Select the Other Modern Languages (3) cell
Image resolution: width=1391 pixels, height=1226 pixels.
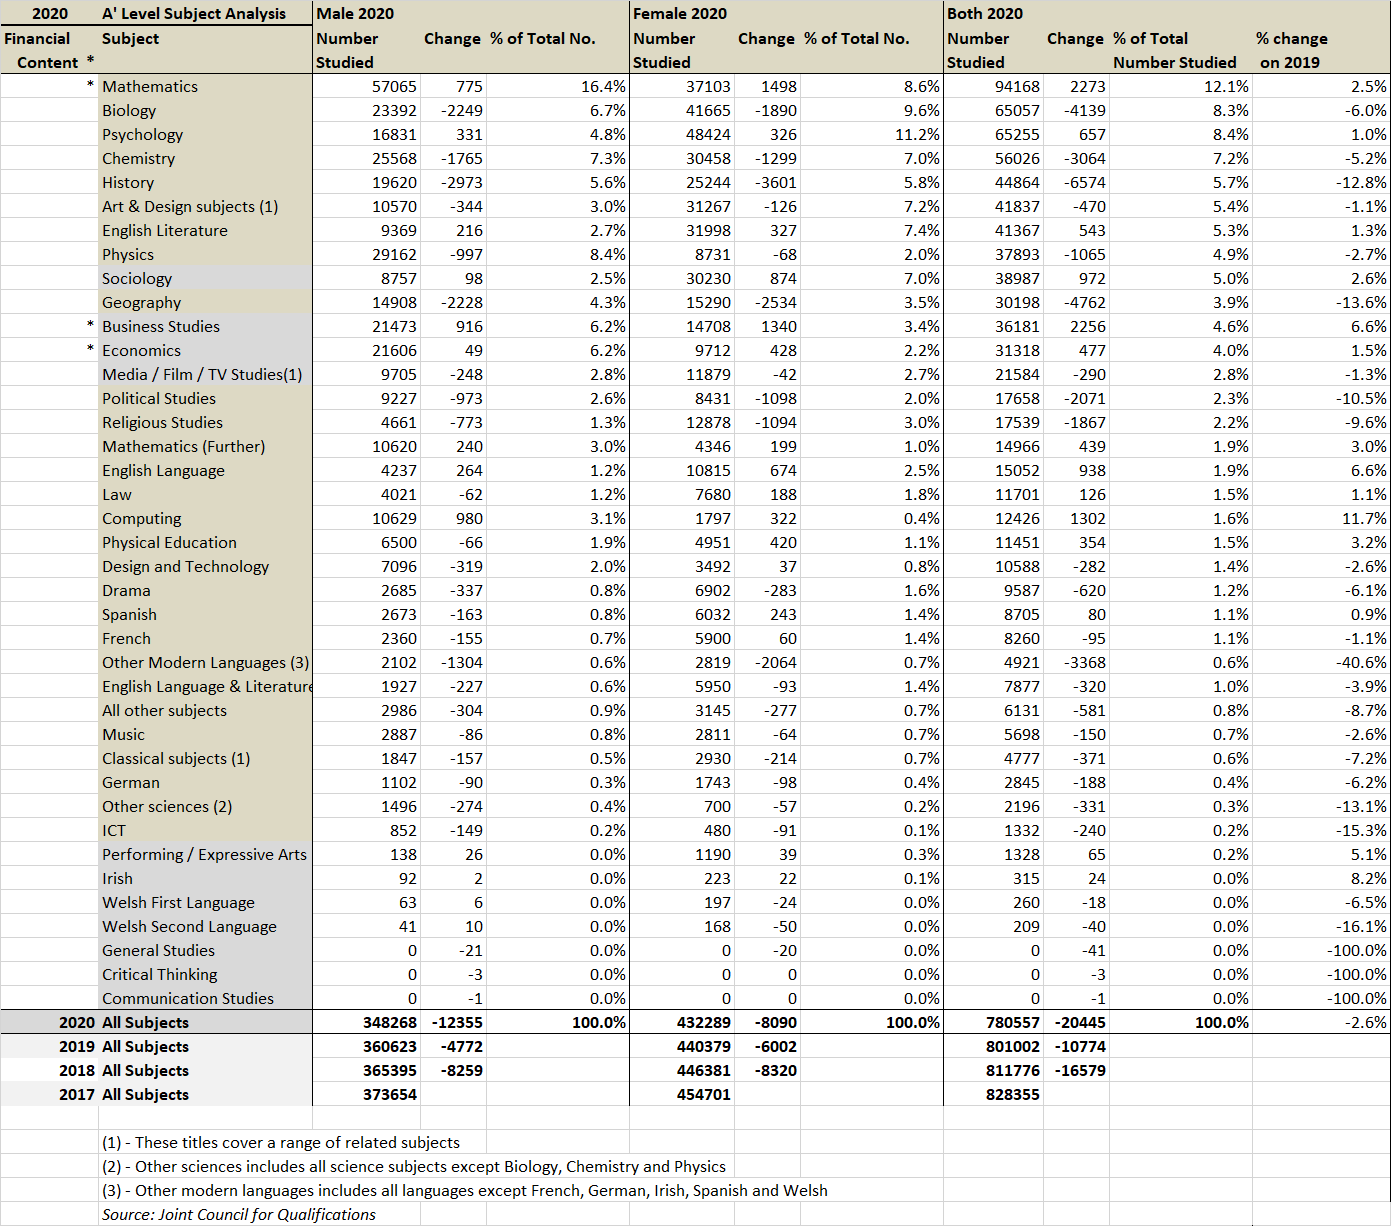pos(205,663)
